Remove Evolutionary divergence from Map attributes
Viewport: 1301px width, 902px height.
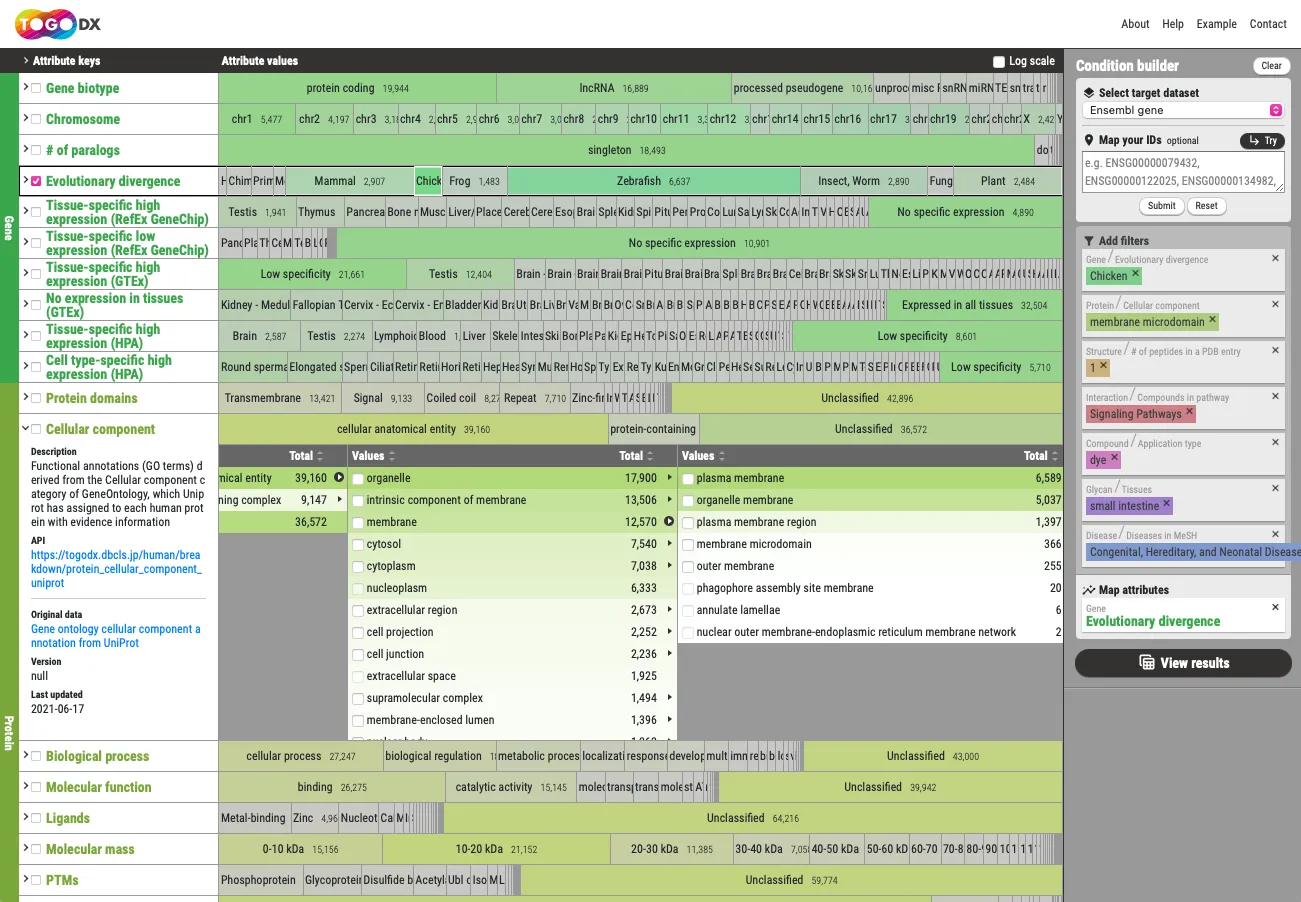tap(1275, 607)
